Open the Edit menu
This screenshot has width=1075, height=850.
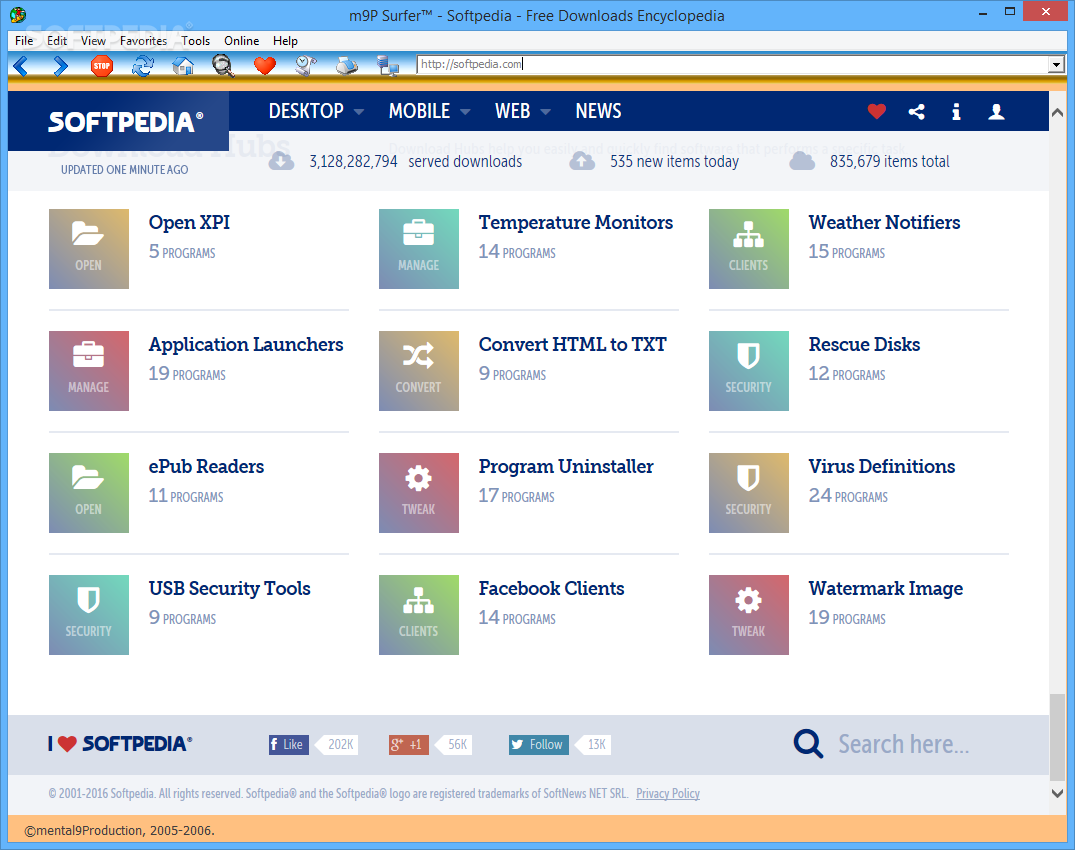tap(57, 40)
